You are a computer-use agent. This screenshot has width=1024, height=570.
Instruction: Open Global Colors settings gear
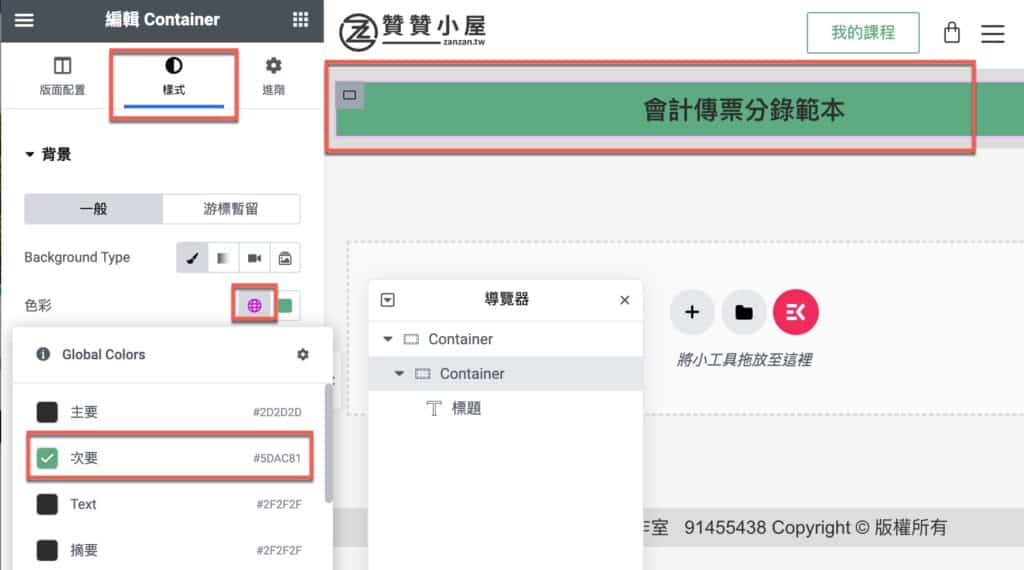302,355
